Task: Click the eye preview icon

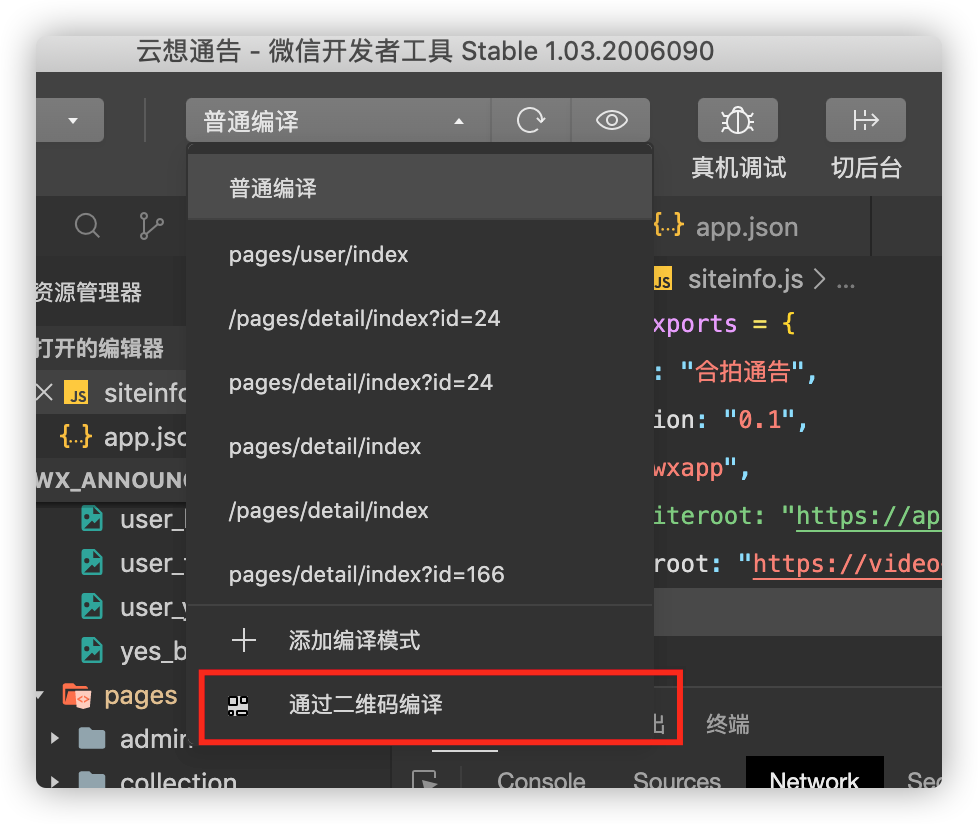Action: click(611, 120)
